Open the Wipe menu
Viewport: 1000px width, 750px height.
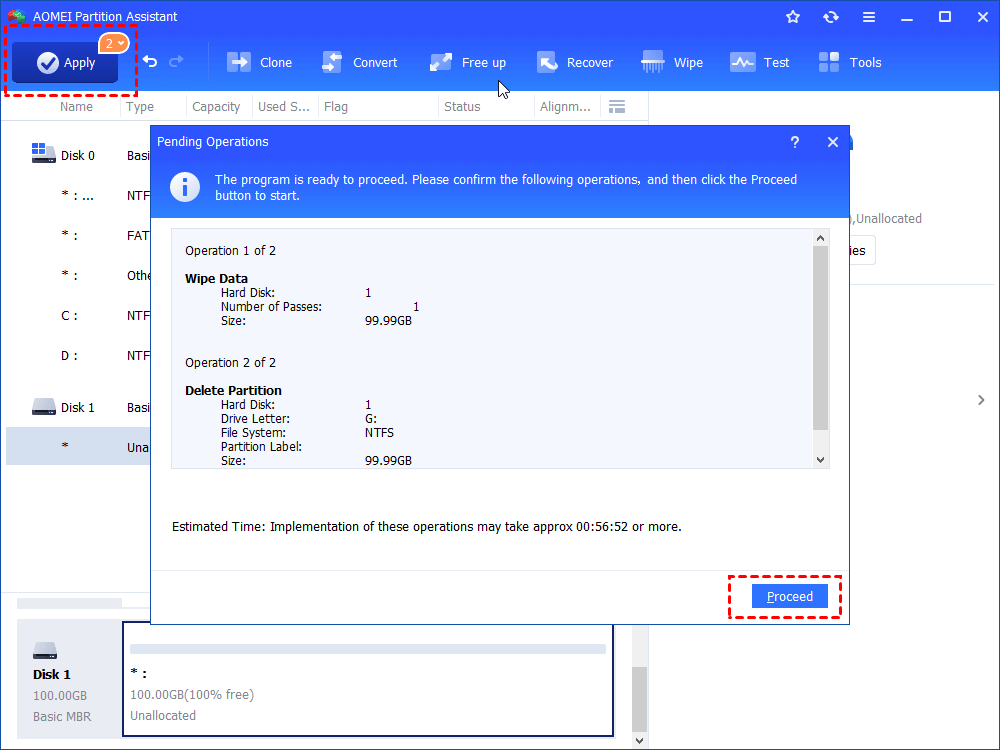pos(672,62)
